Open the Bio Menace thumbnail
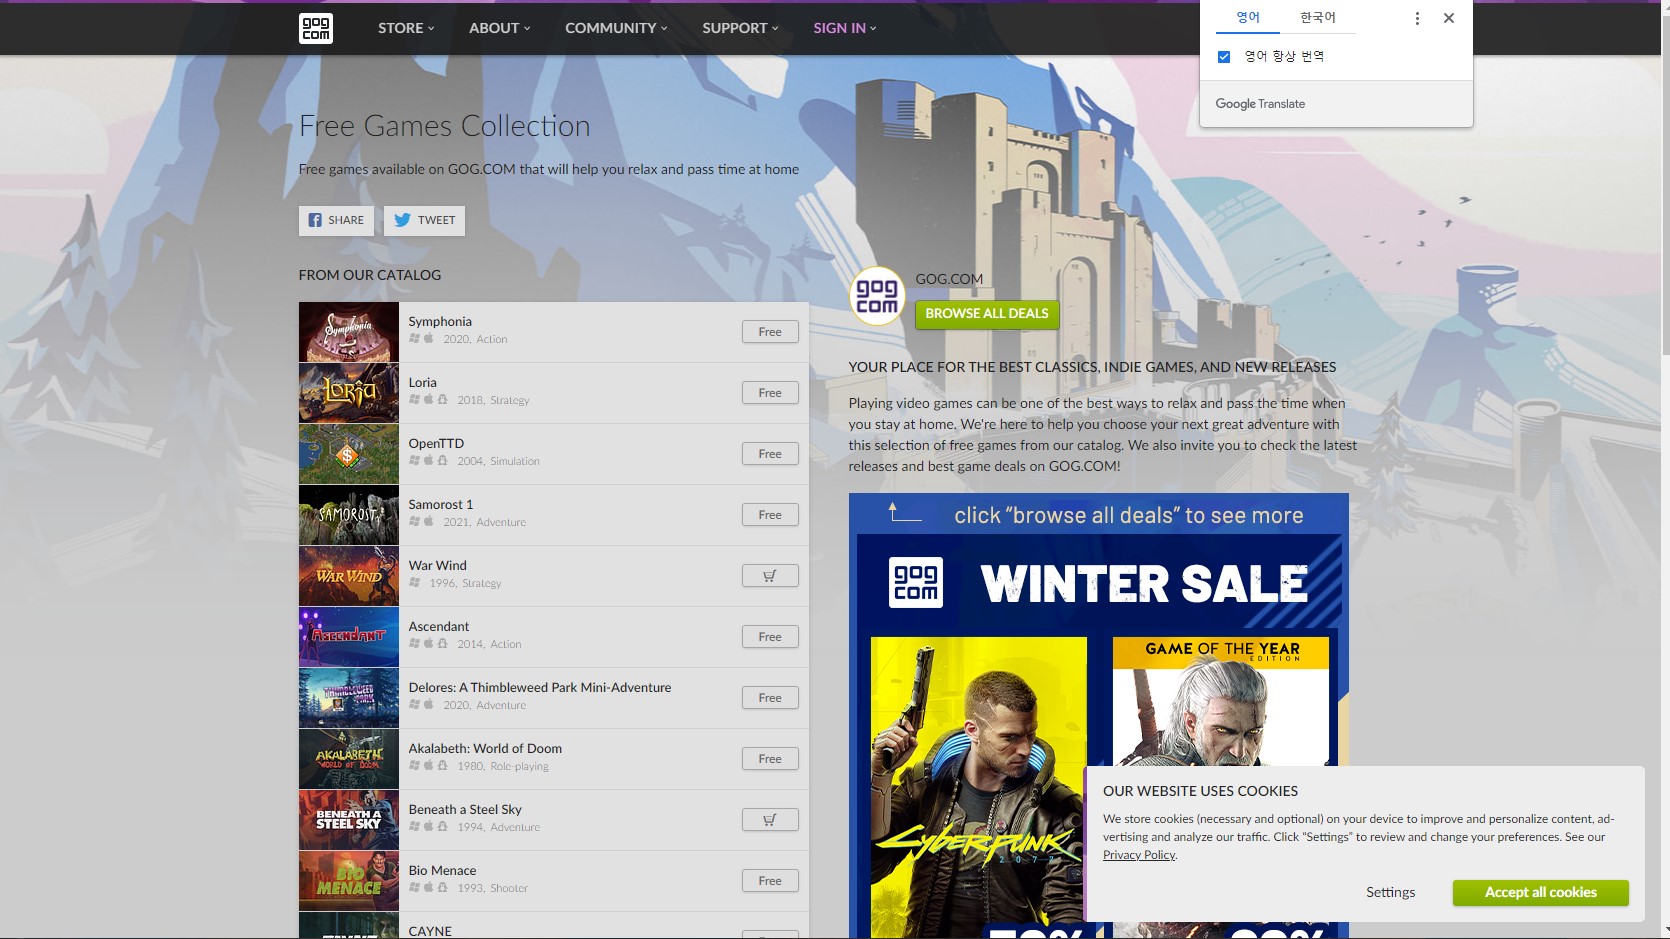The width and height of the screenshot is (1670, 939). [x=349, y=881]
